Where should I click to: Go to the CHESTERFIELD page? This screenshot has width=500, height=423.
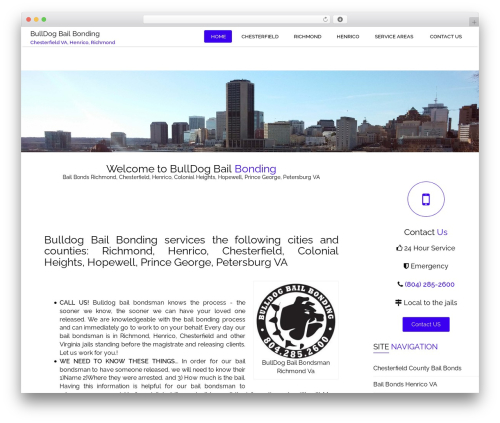click(260, 37)
